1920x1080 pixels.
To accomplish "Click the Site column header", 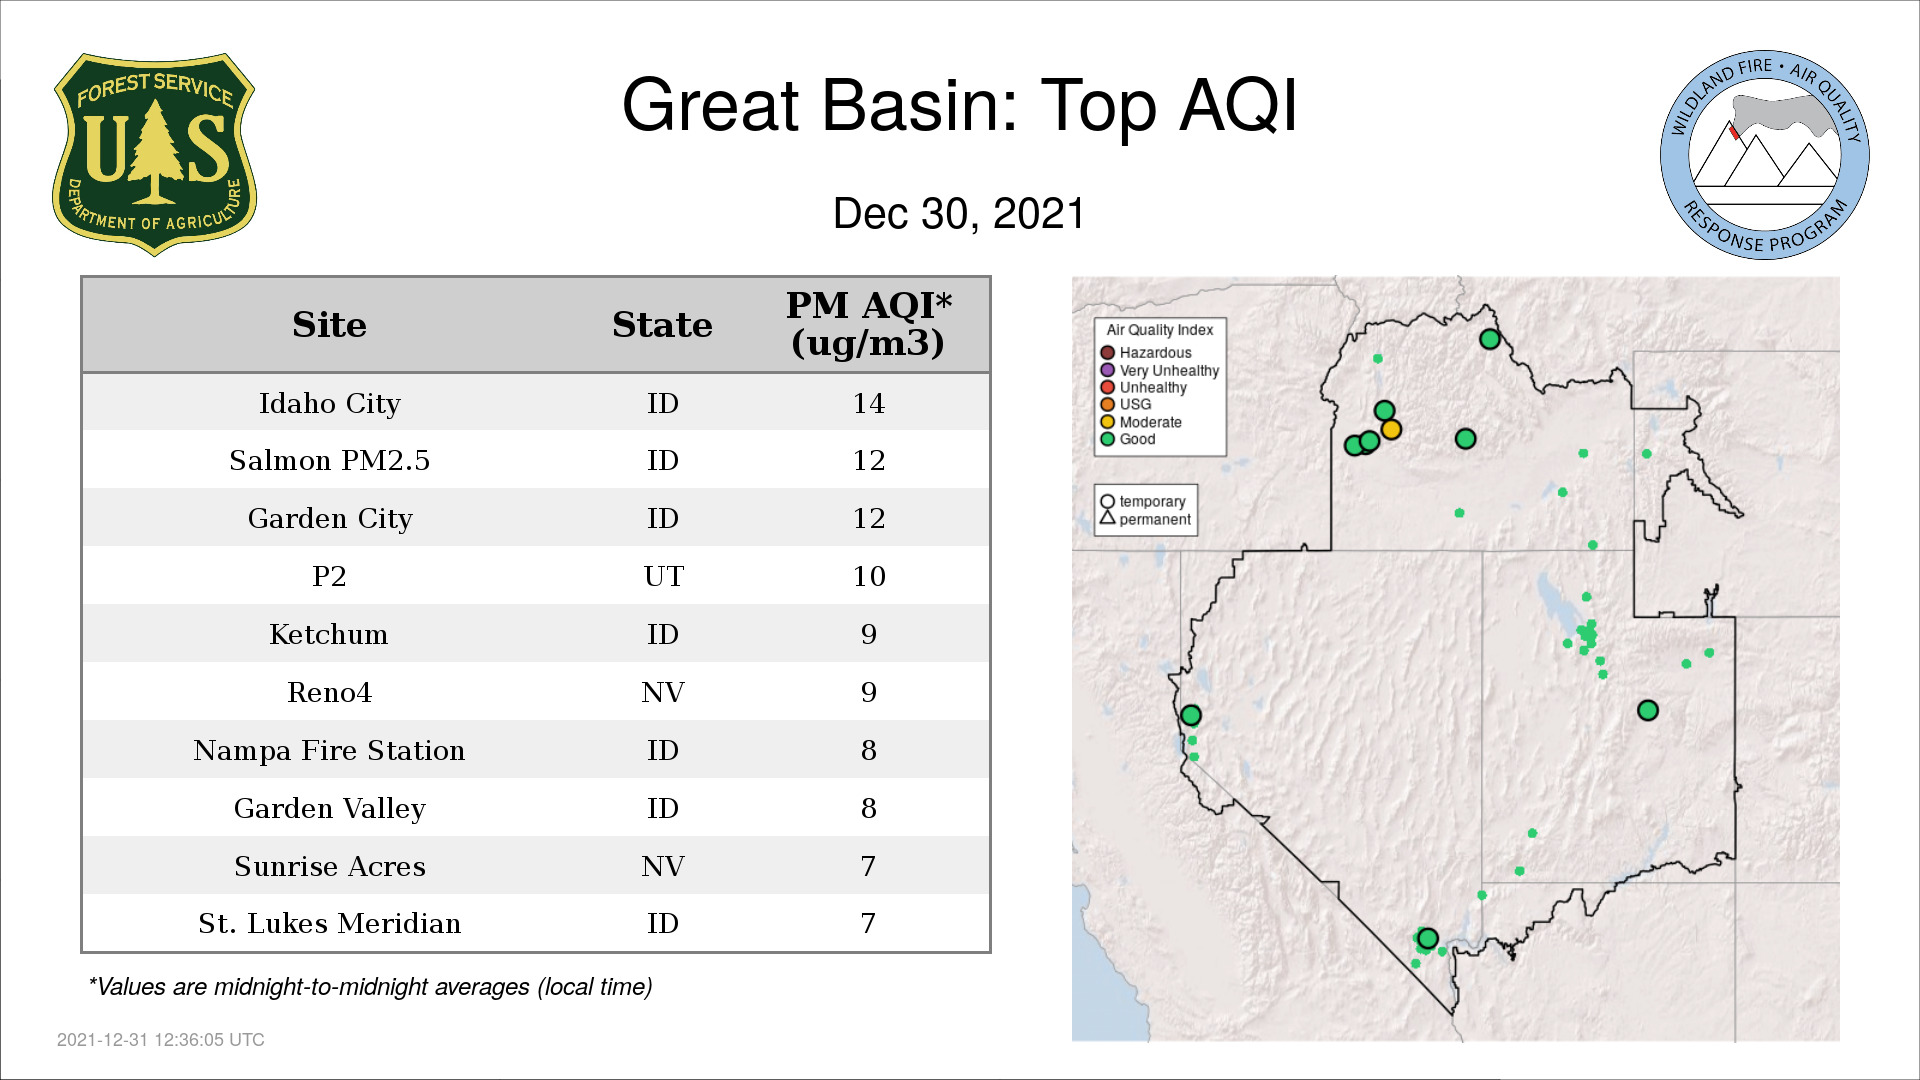I will tap(329, 324).
